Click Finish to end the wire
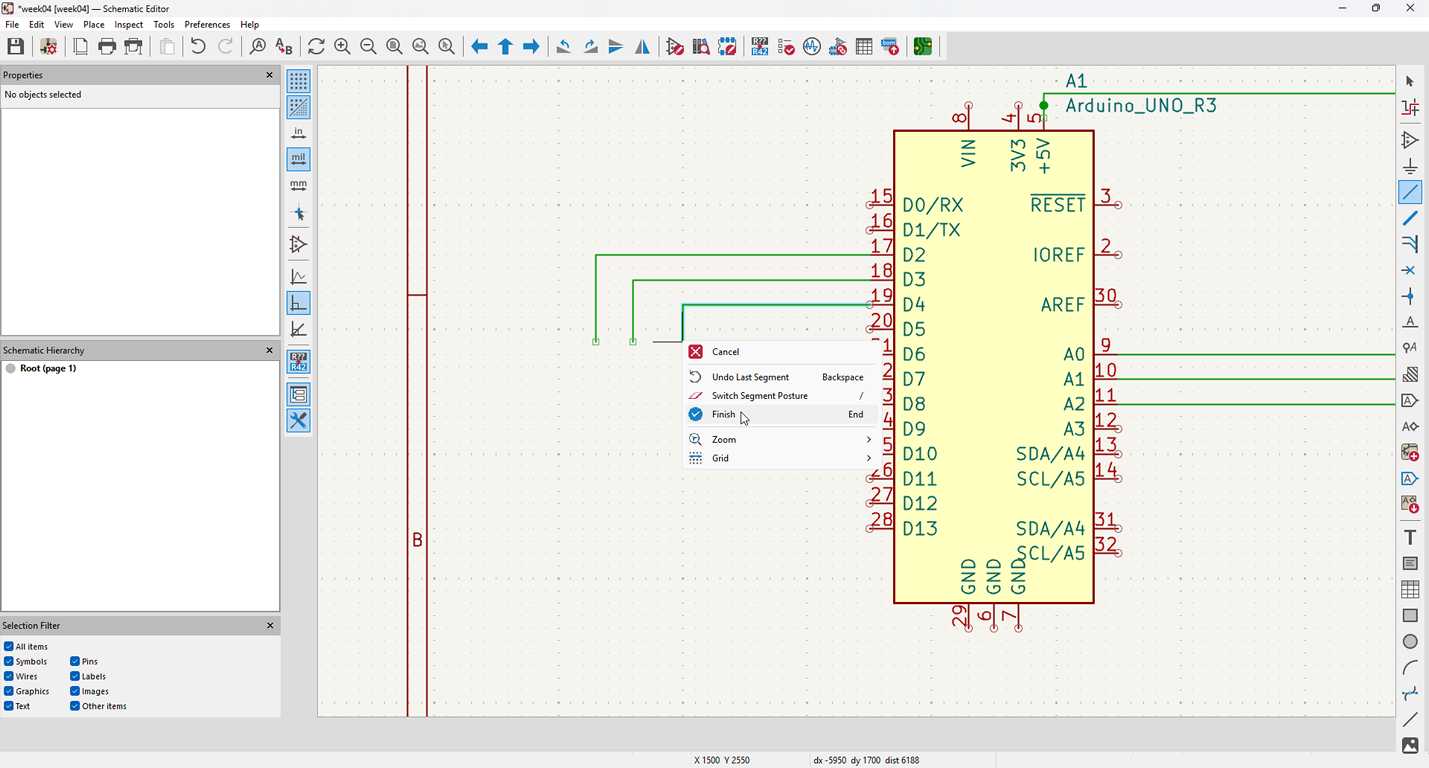This screenshot has width=1429, height=768. [x=781, y=414]
